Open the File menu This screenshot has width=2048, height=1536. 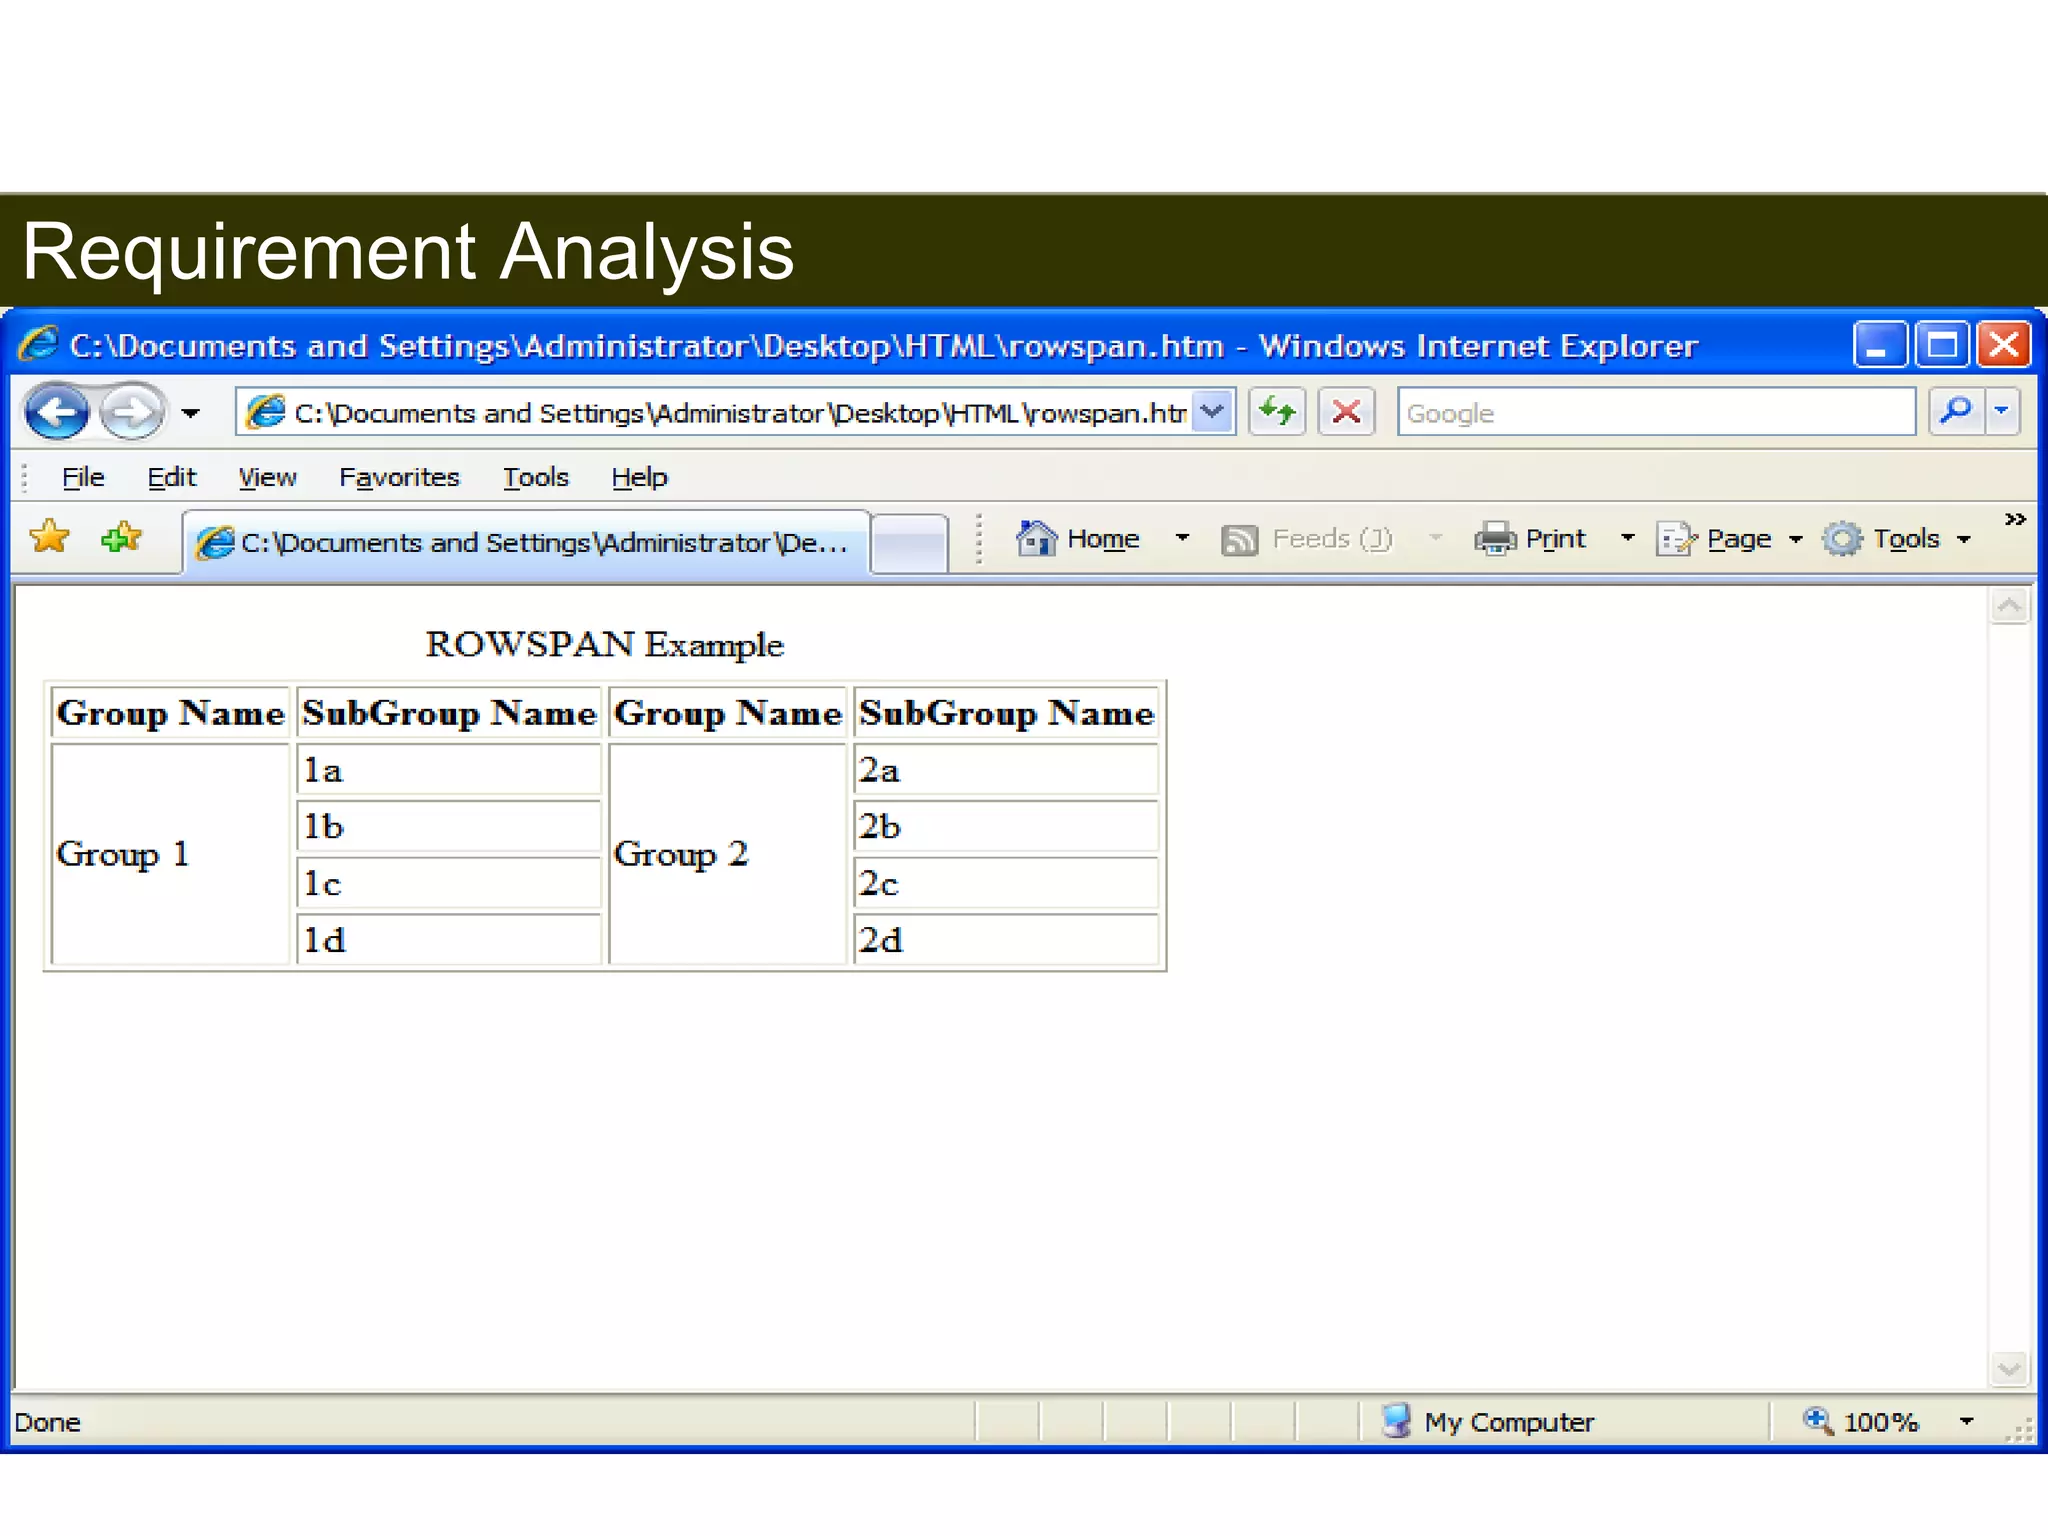point(83,478)
